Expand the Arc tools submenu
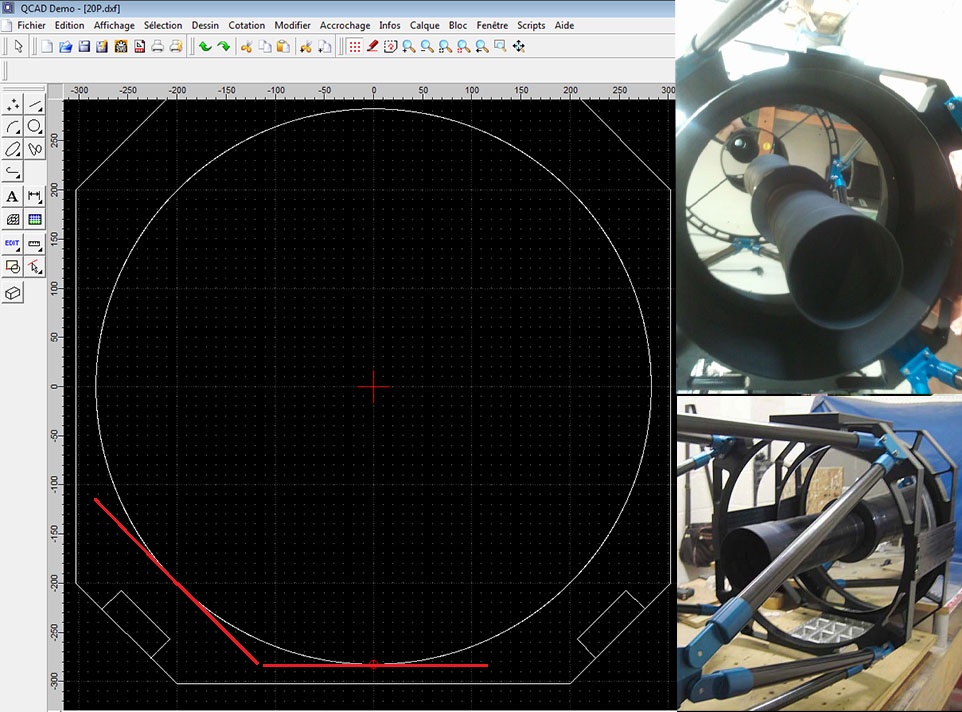962x712 pixels. click(x=13, y=126)
